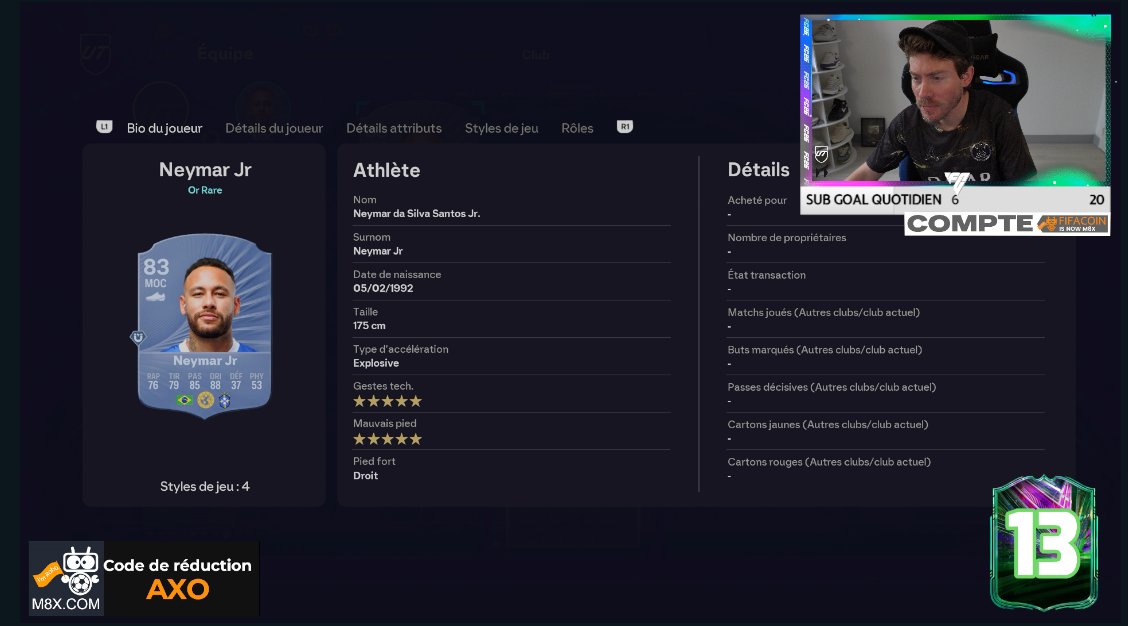The image size is (1128, 626).
Task: Switch to the Bio du joueur tab
Action: click(164, 128)
